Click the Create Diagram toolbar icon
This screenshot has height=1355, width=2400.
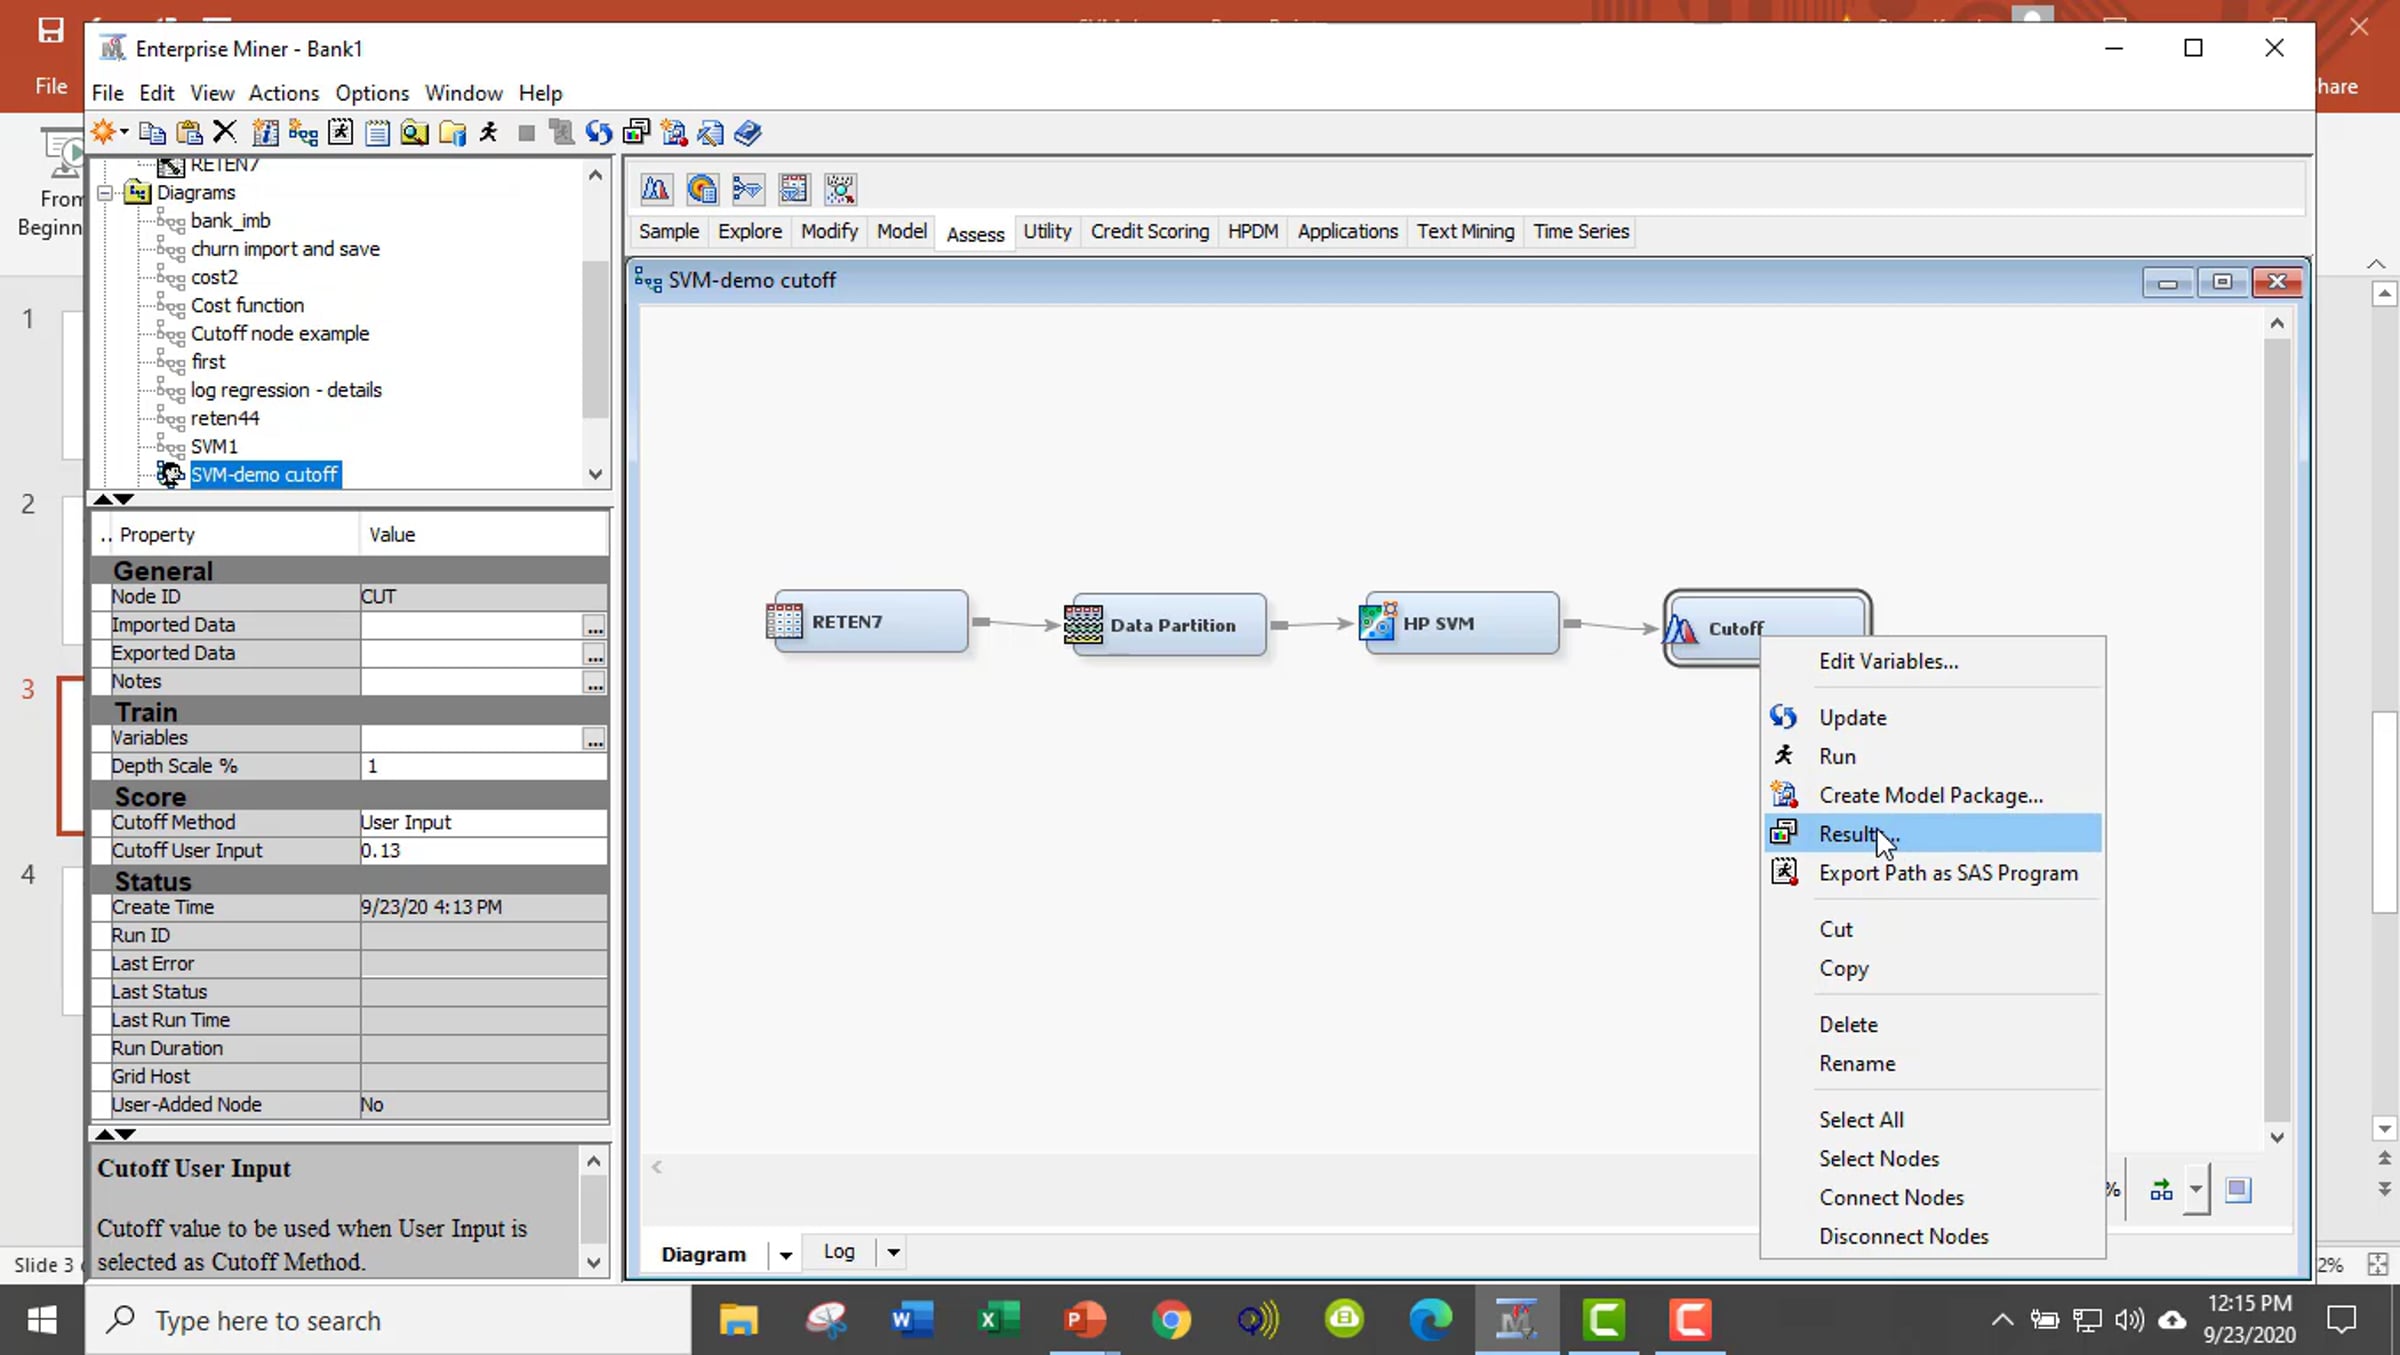coord(303,132)
